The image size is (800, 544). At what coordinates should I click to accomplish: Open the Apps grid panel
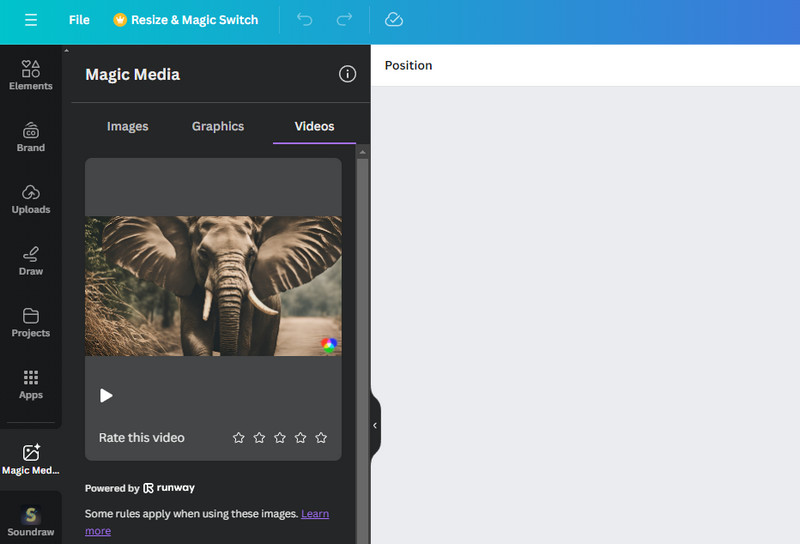31,385
